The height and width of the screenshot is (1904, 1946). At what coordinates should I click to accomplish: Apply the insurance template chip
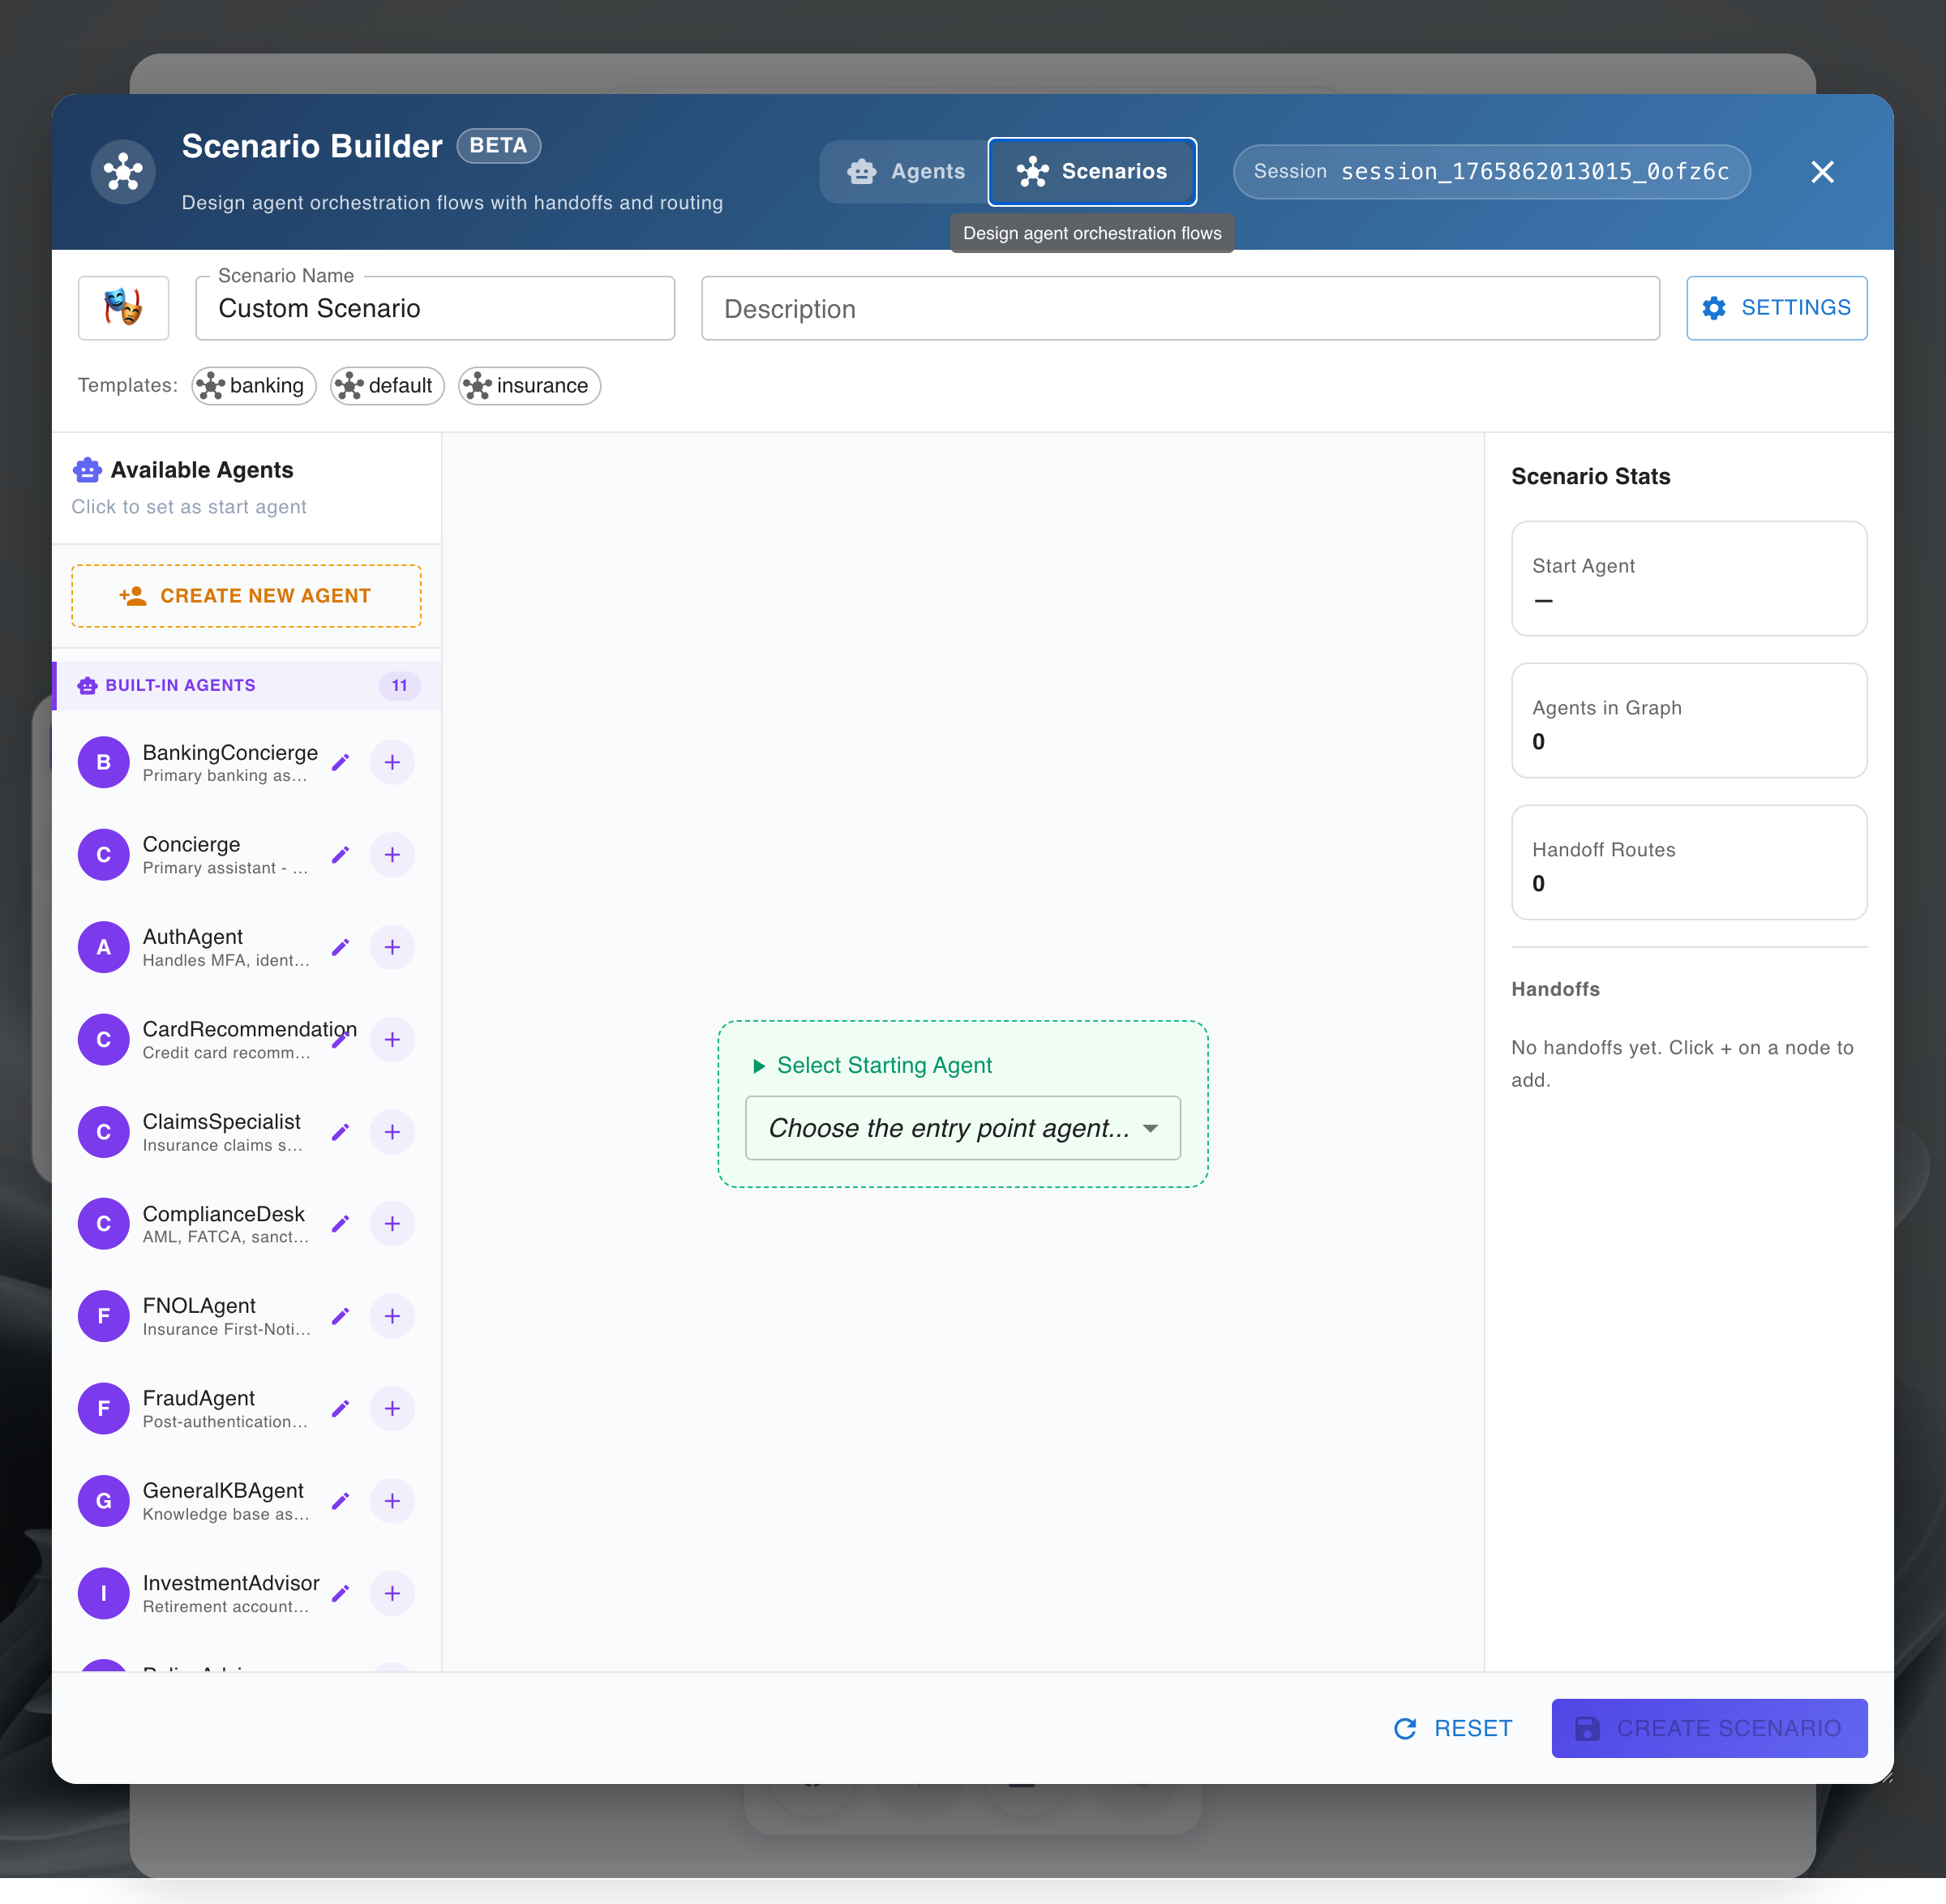(529, 386)
